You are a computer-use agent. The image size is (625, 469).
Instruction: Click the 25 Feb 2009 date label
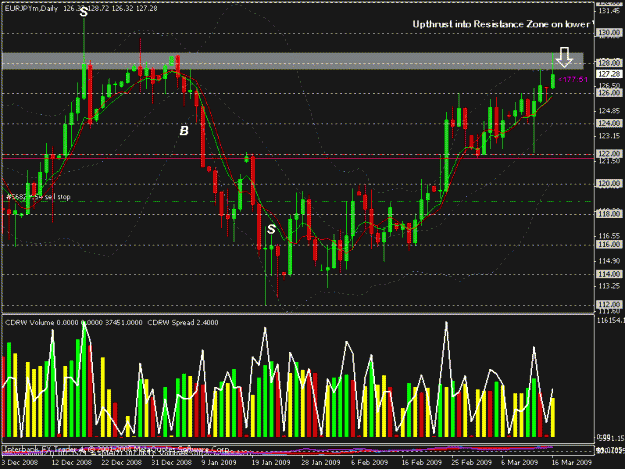point(472,462)
